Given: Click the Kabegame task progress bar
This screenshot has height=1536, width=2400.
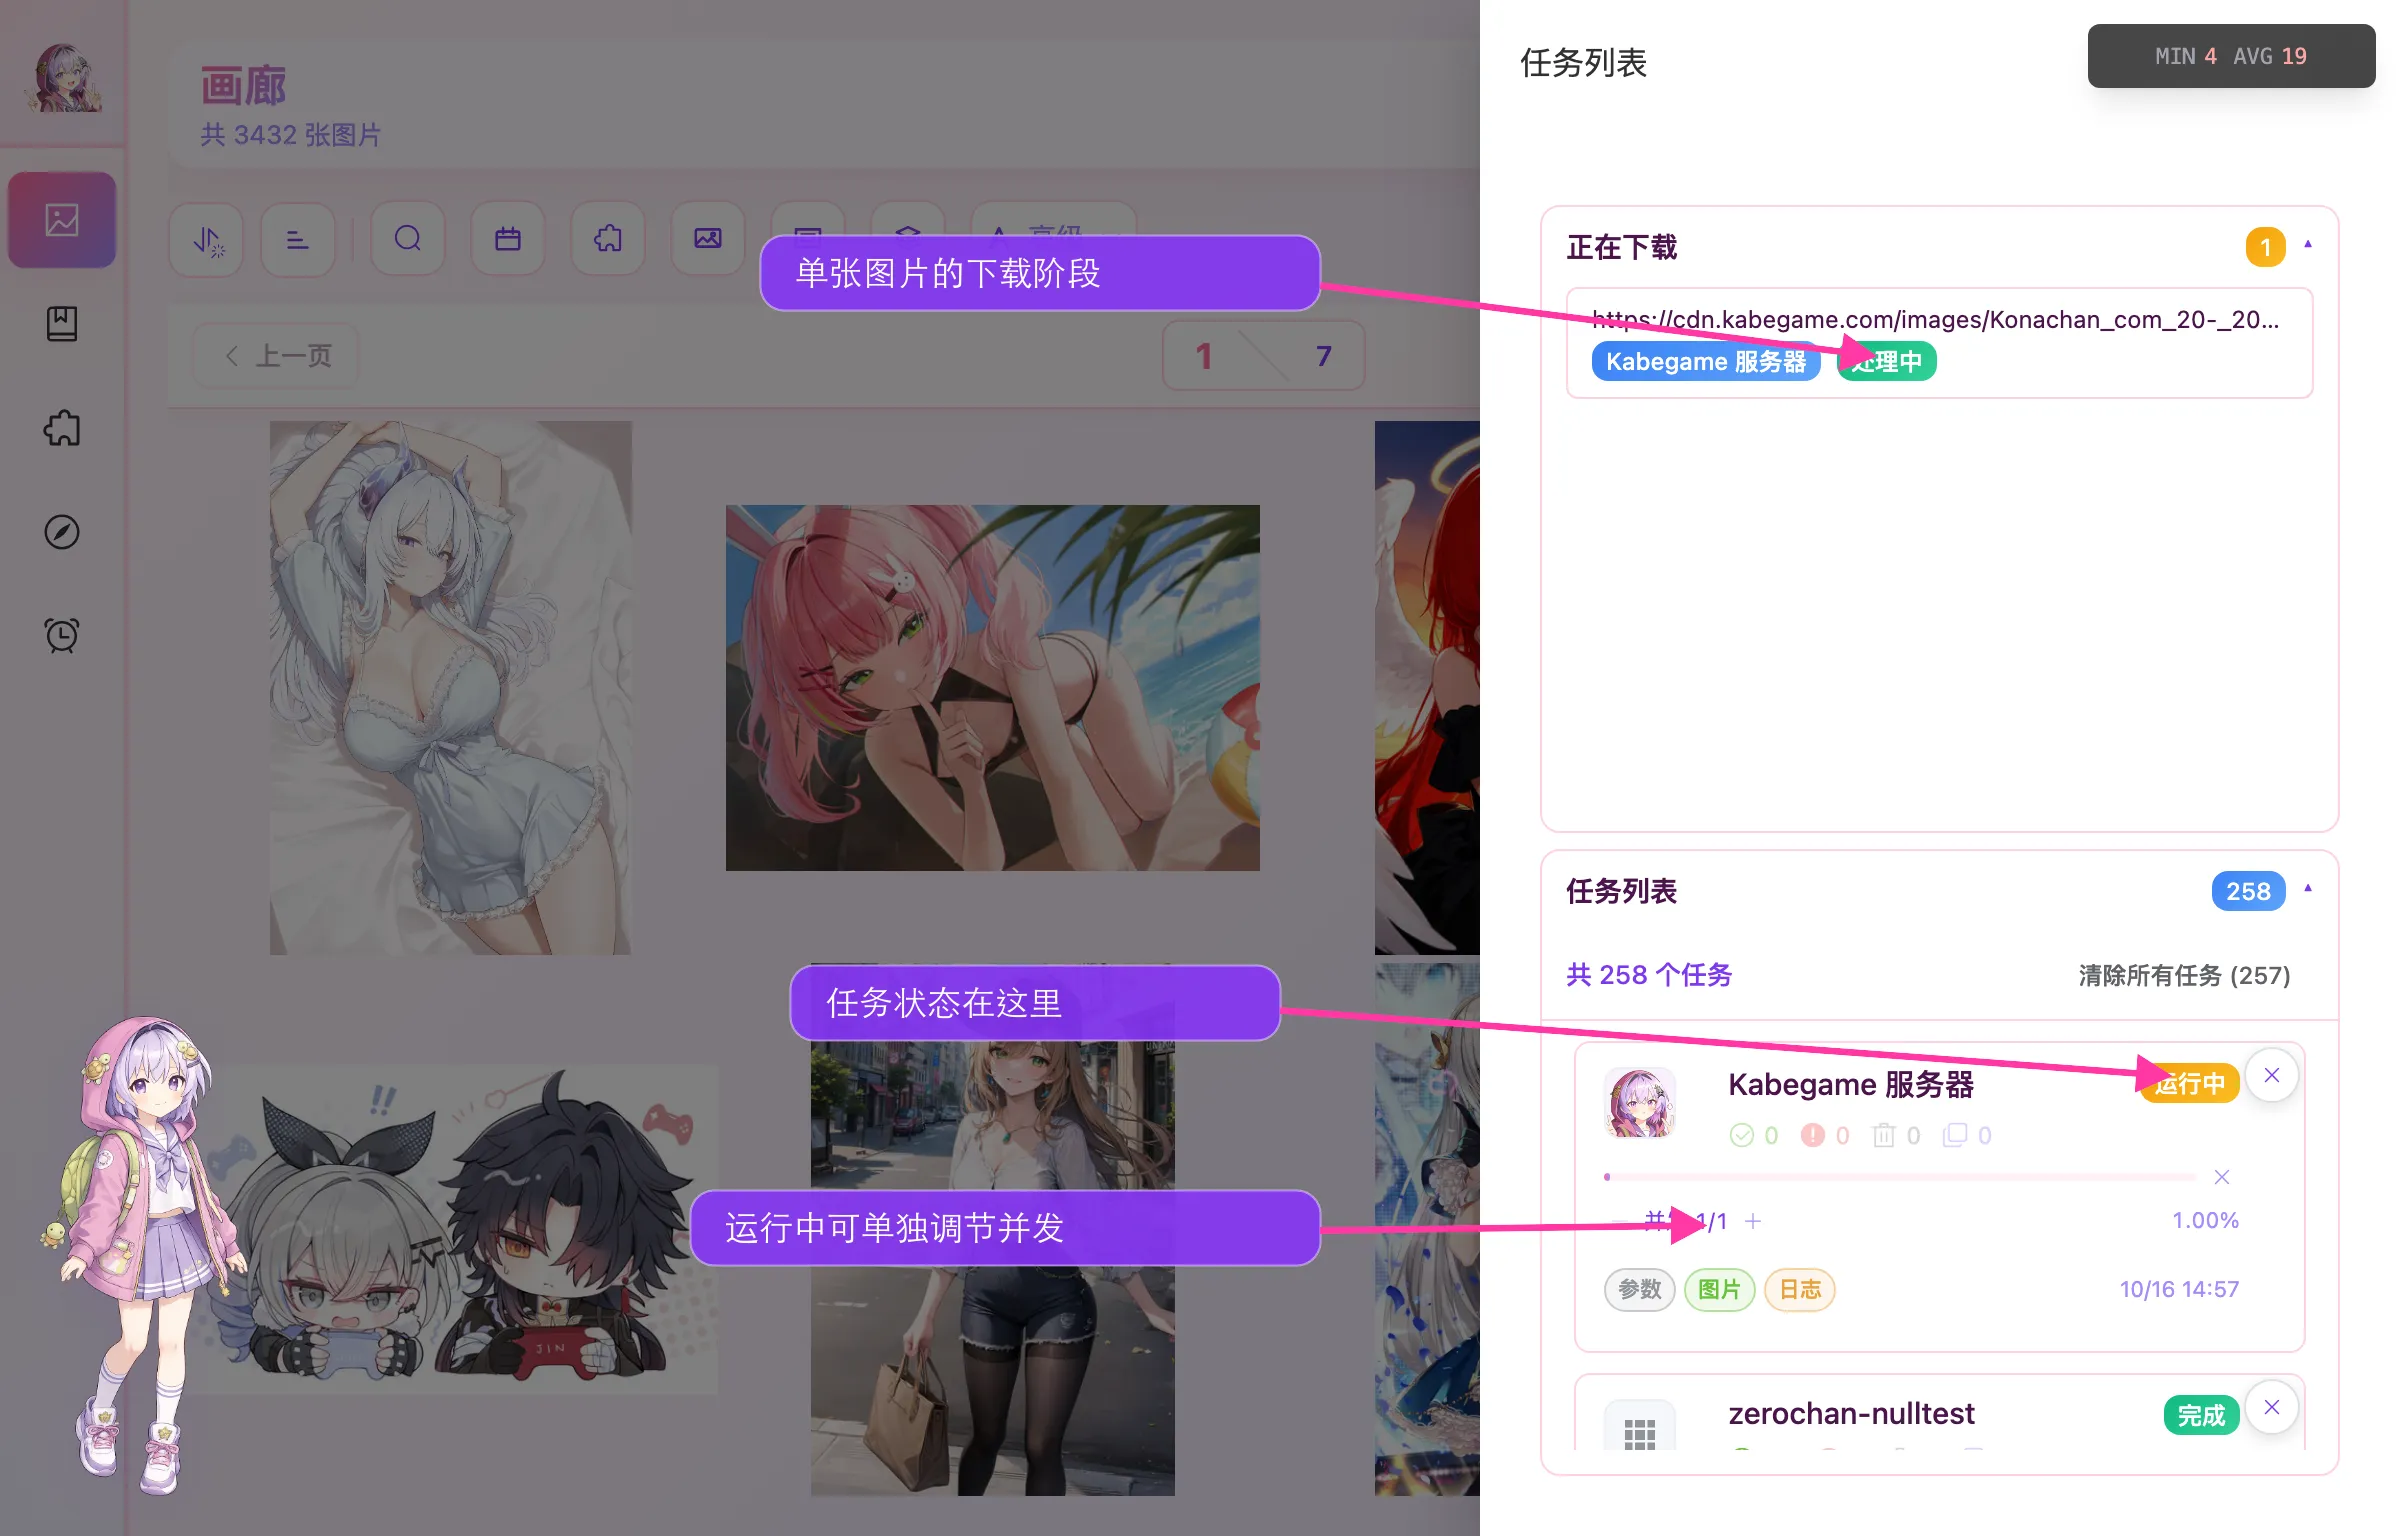Looking at the screenshot, I should 1900,1177.
